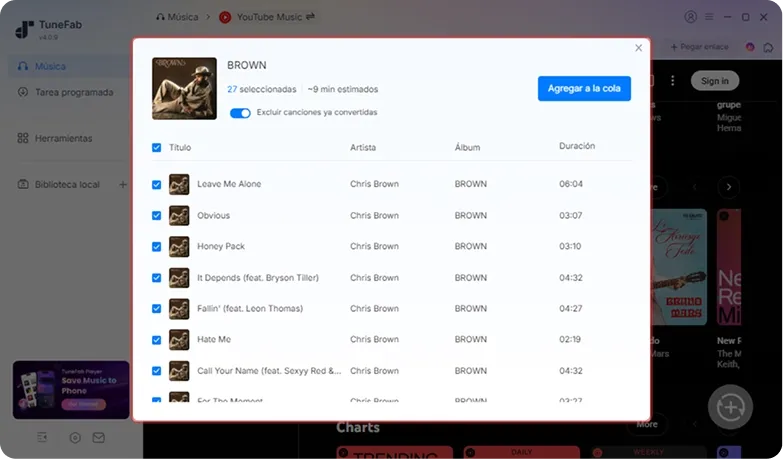Click Leave Me Alone song thumbnail
783x459 pixels.
[179, 184]
